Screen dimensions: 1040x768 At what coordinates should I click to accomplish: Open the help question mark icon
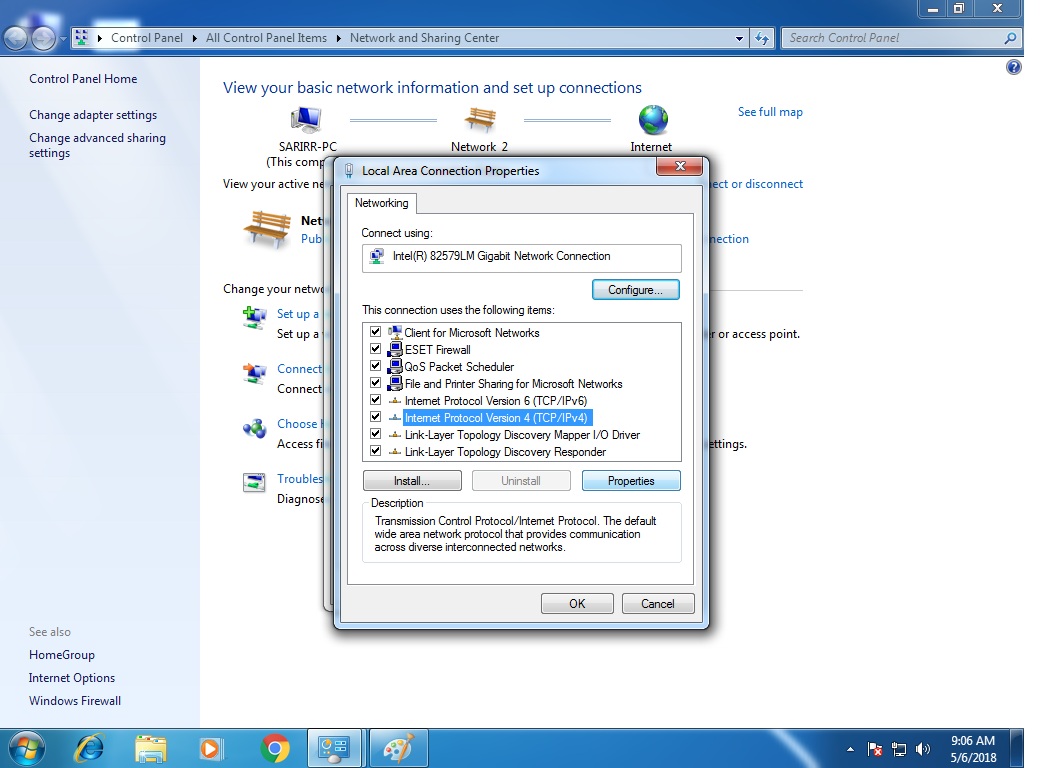(x=1013, y=66)
